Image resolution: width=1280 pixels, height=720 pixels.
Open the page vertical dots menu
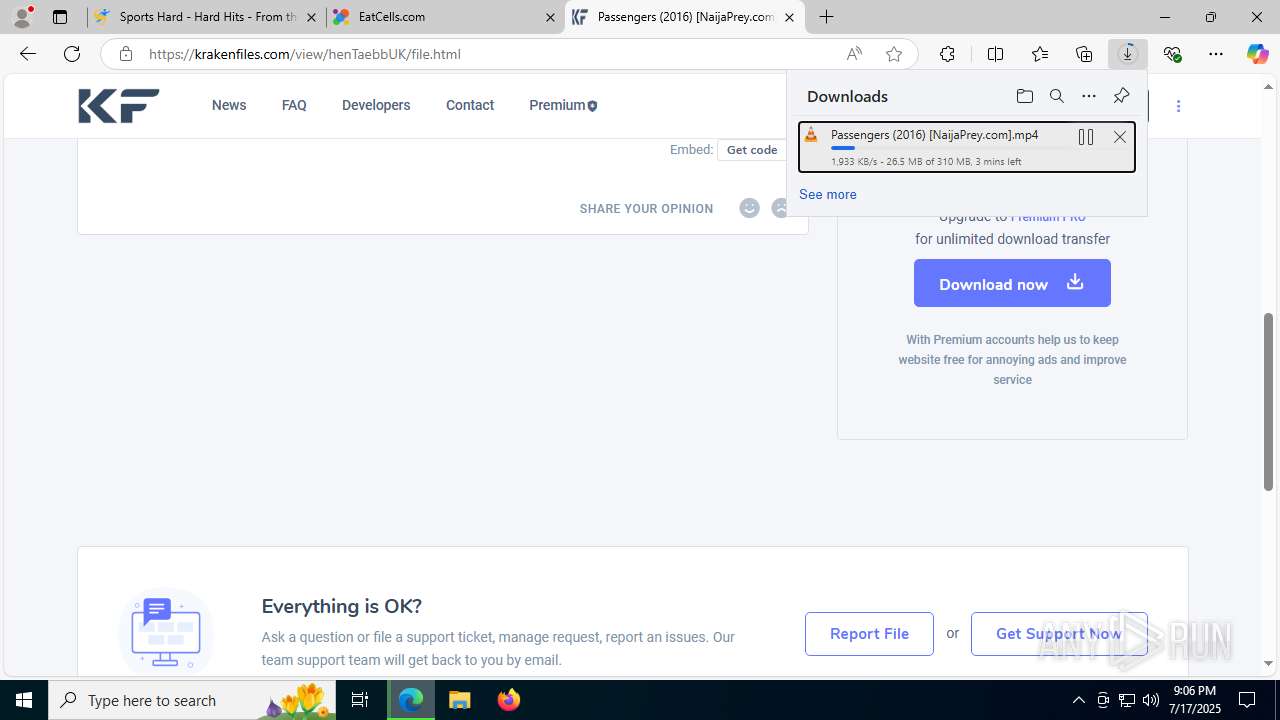click(x=1178, y=106)
